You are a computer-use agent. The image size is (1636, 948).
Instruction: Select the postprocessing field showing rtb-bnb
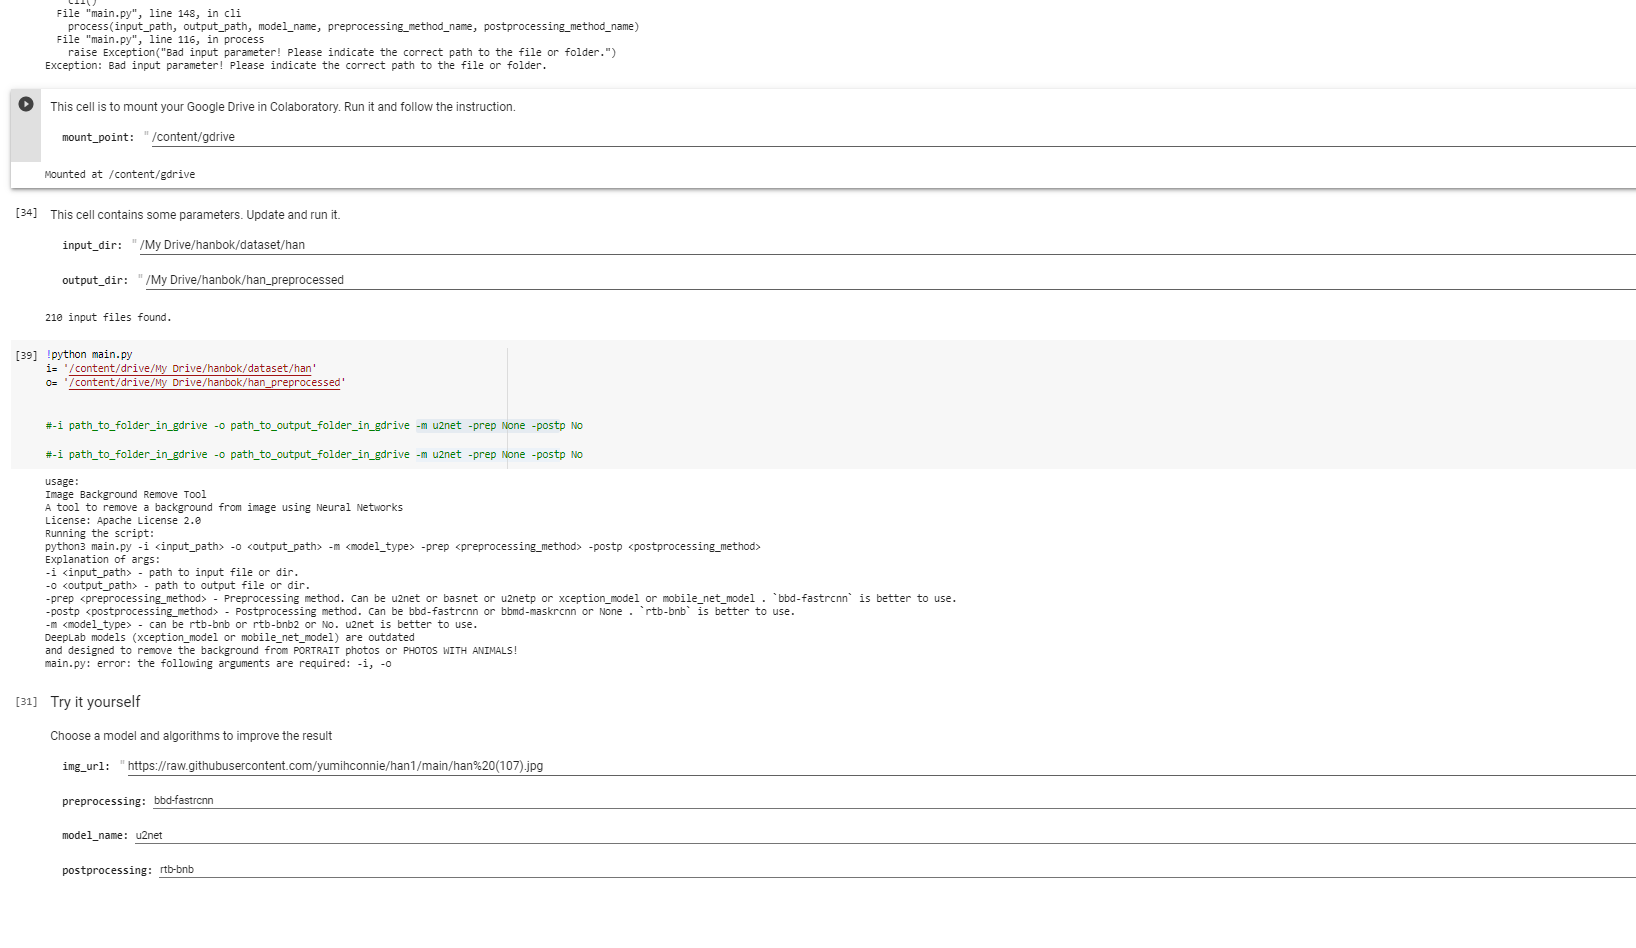[175, 869]
